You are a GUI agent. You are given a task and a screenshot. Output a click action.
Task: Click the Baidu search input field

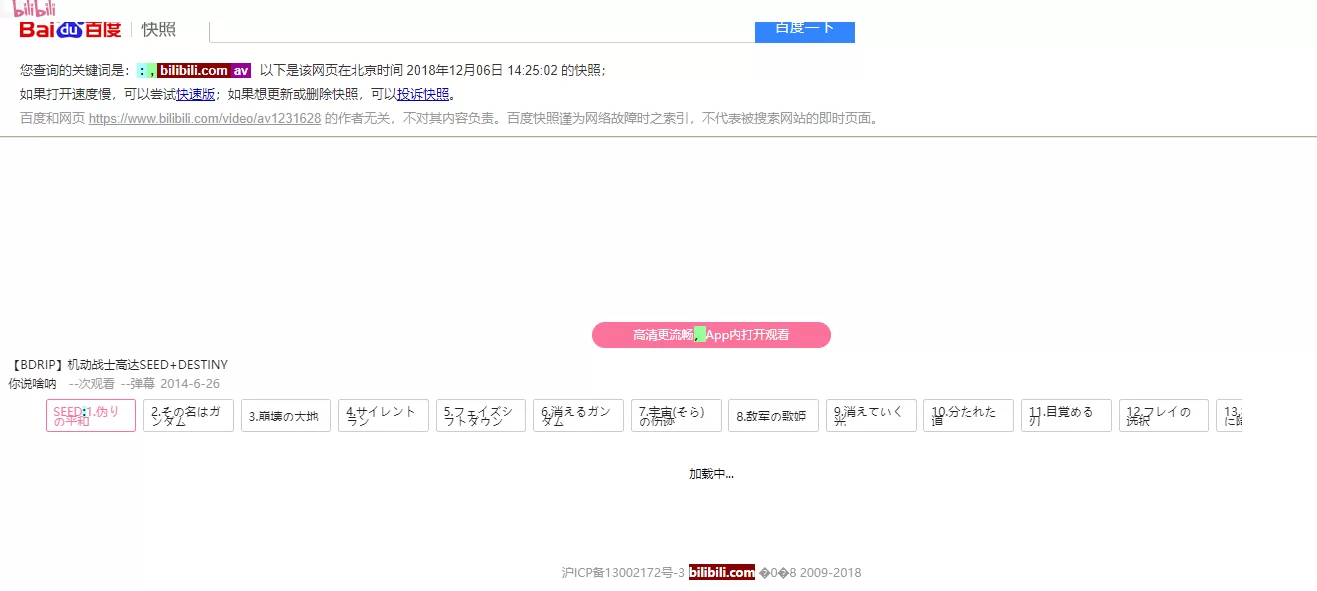pyautogui.click(x=481, y=30)
